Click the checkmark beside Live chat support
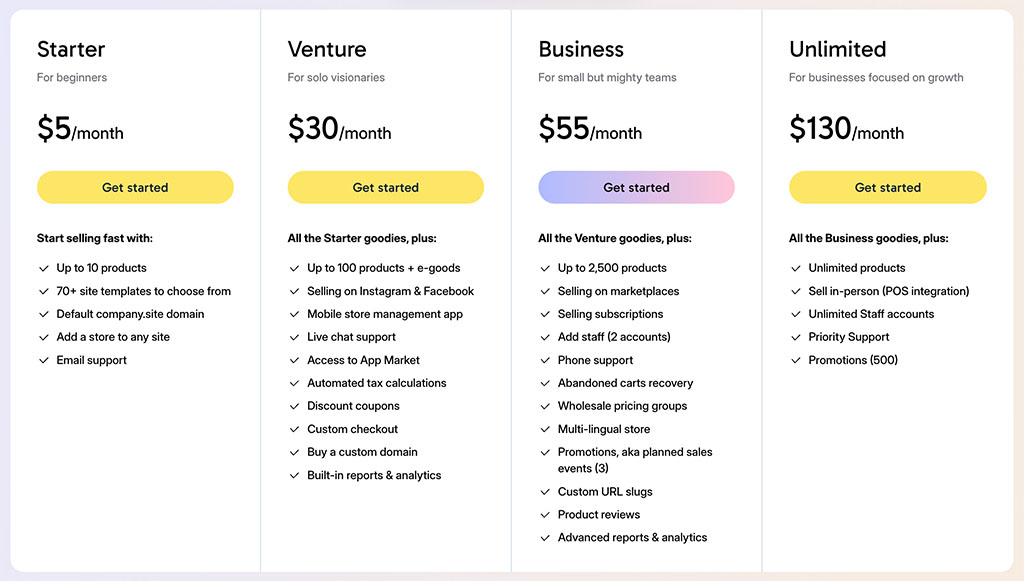This screenshot has width=1024, height=581. (293, 337)
